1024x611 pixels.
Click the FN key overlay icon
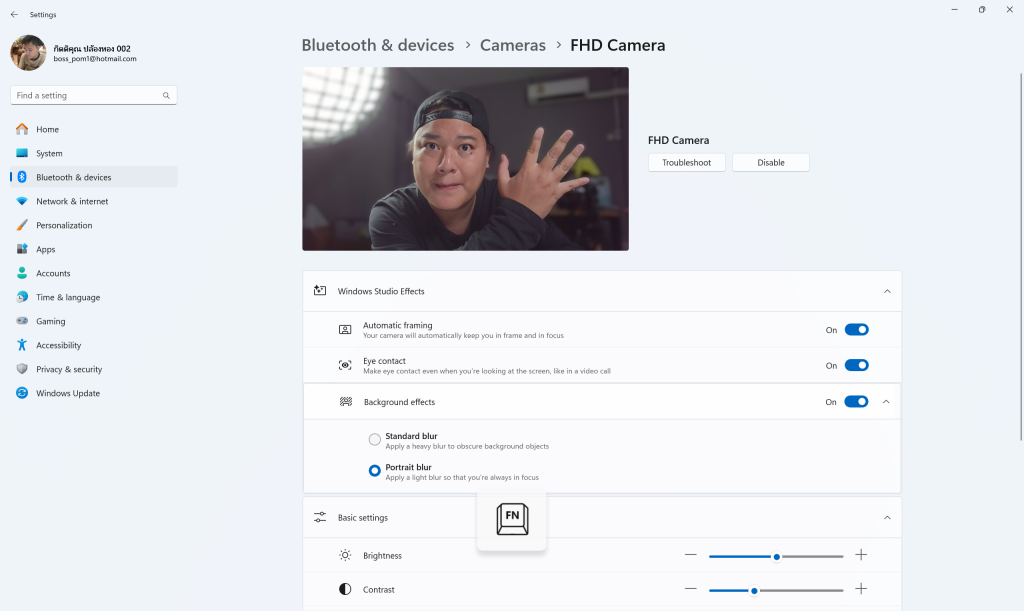[512, 519]
